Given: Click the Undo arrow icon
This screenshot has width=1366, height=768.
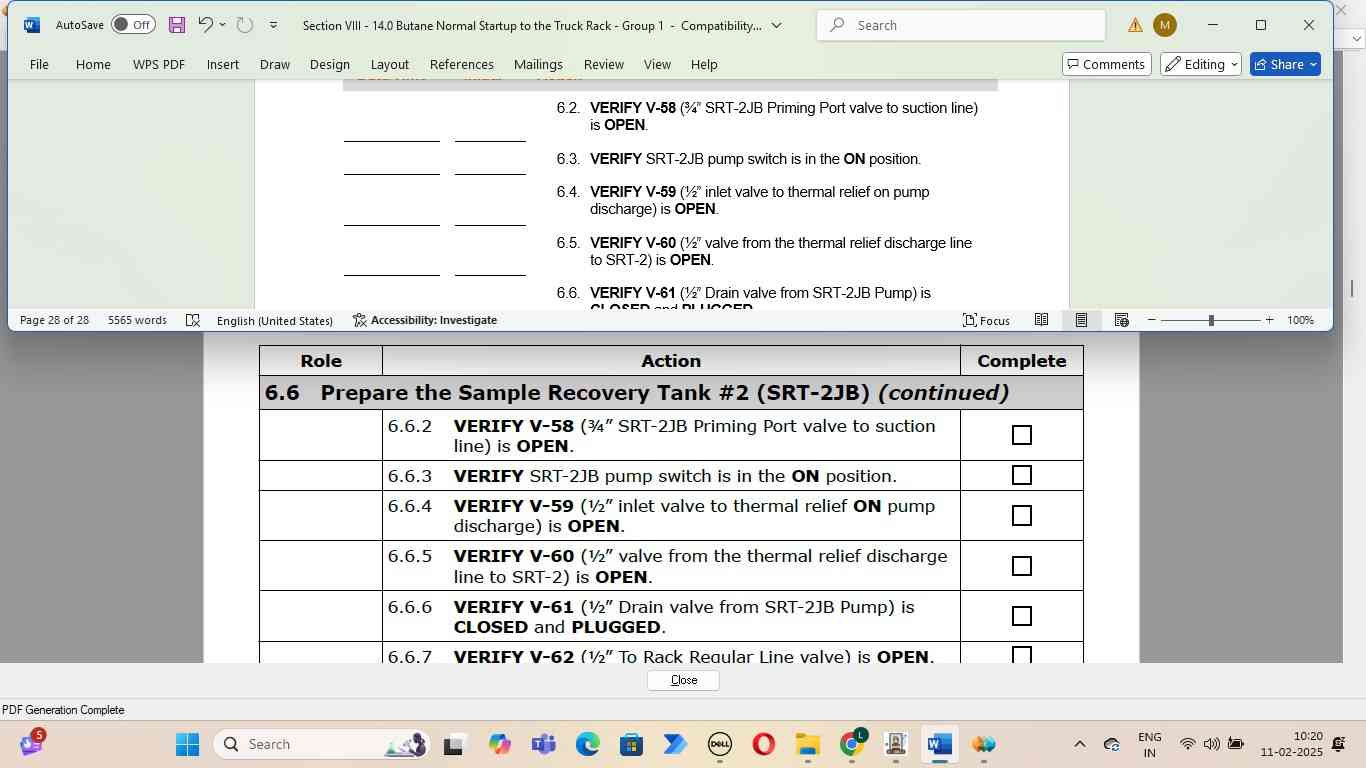Looking at the screenshot, I should tap(205, 25).
